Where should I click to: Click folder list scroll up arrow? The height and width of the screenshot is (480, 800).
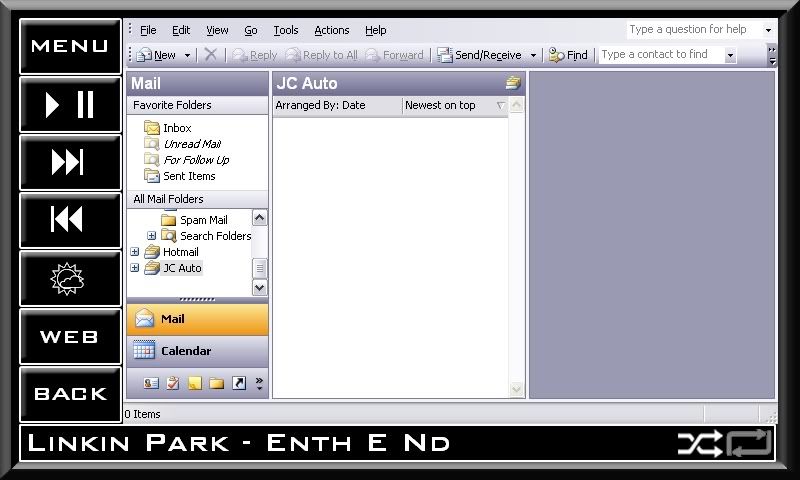[x=259, y=218]
